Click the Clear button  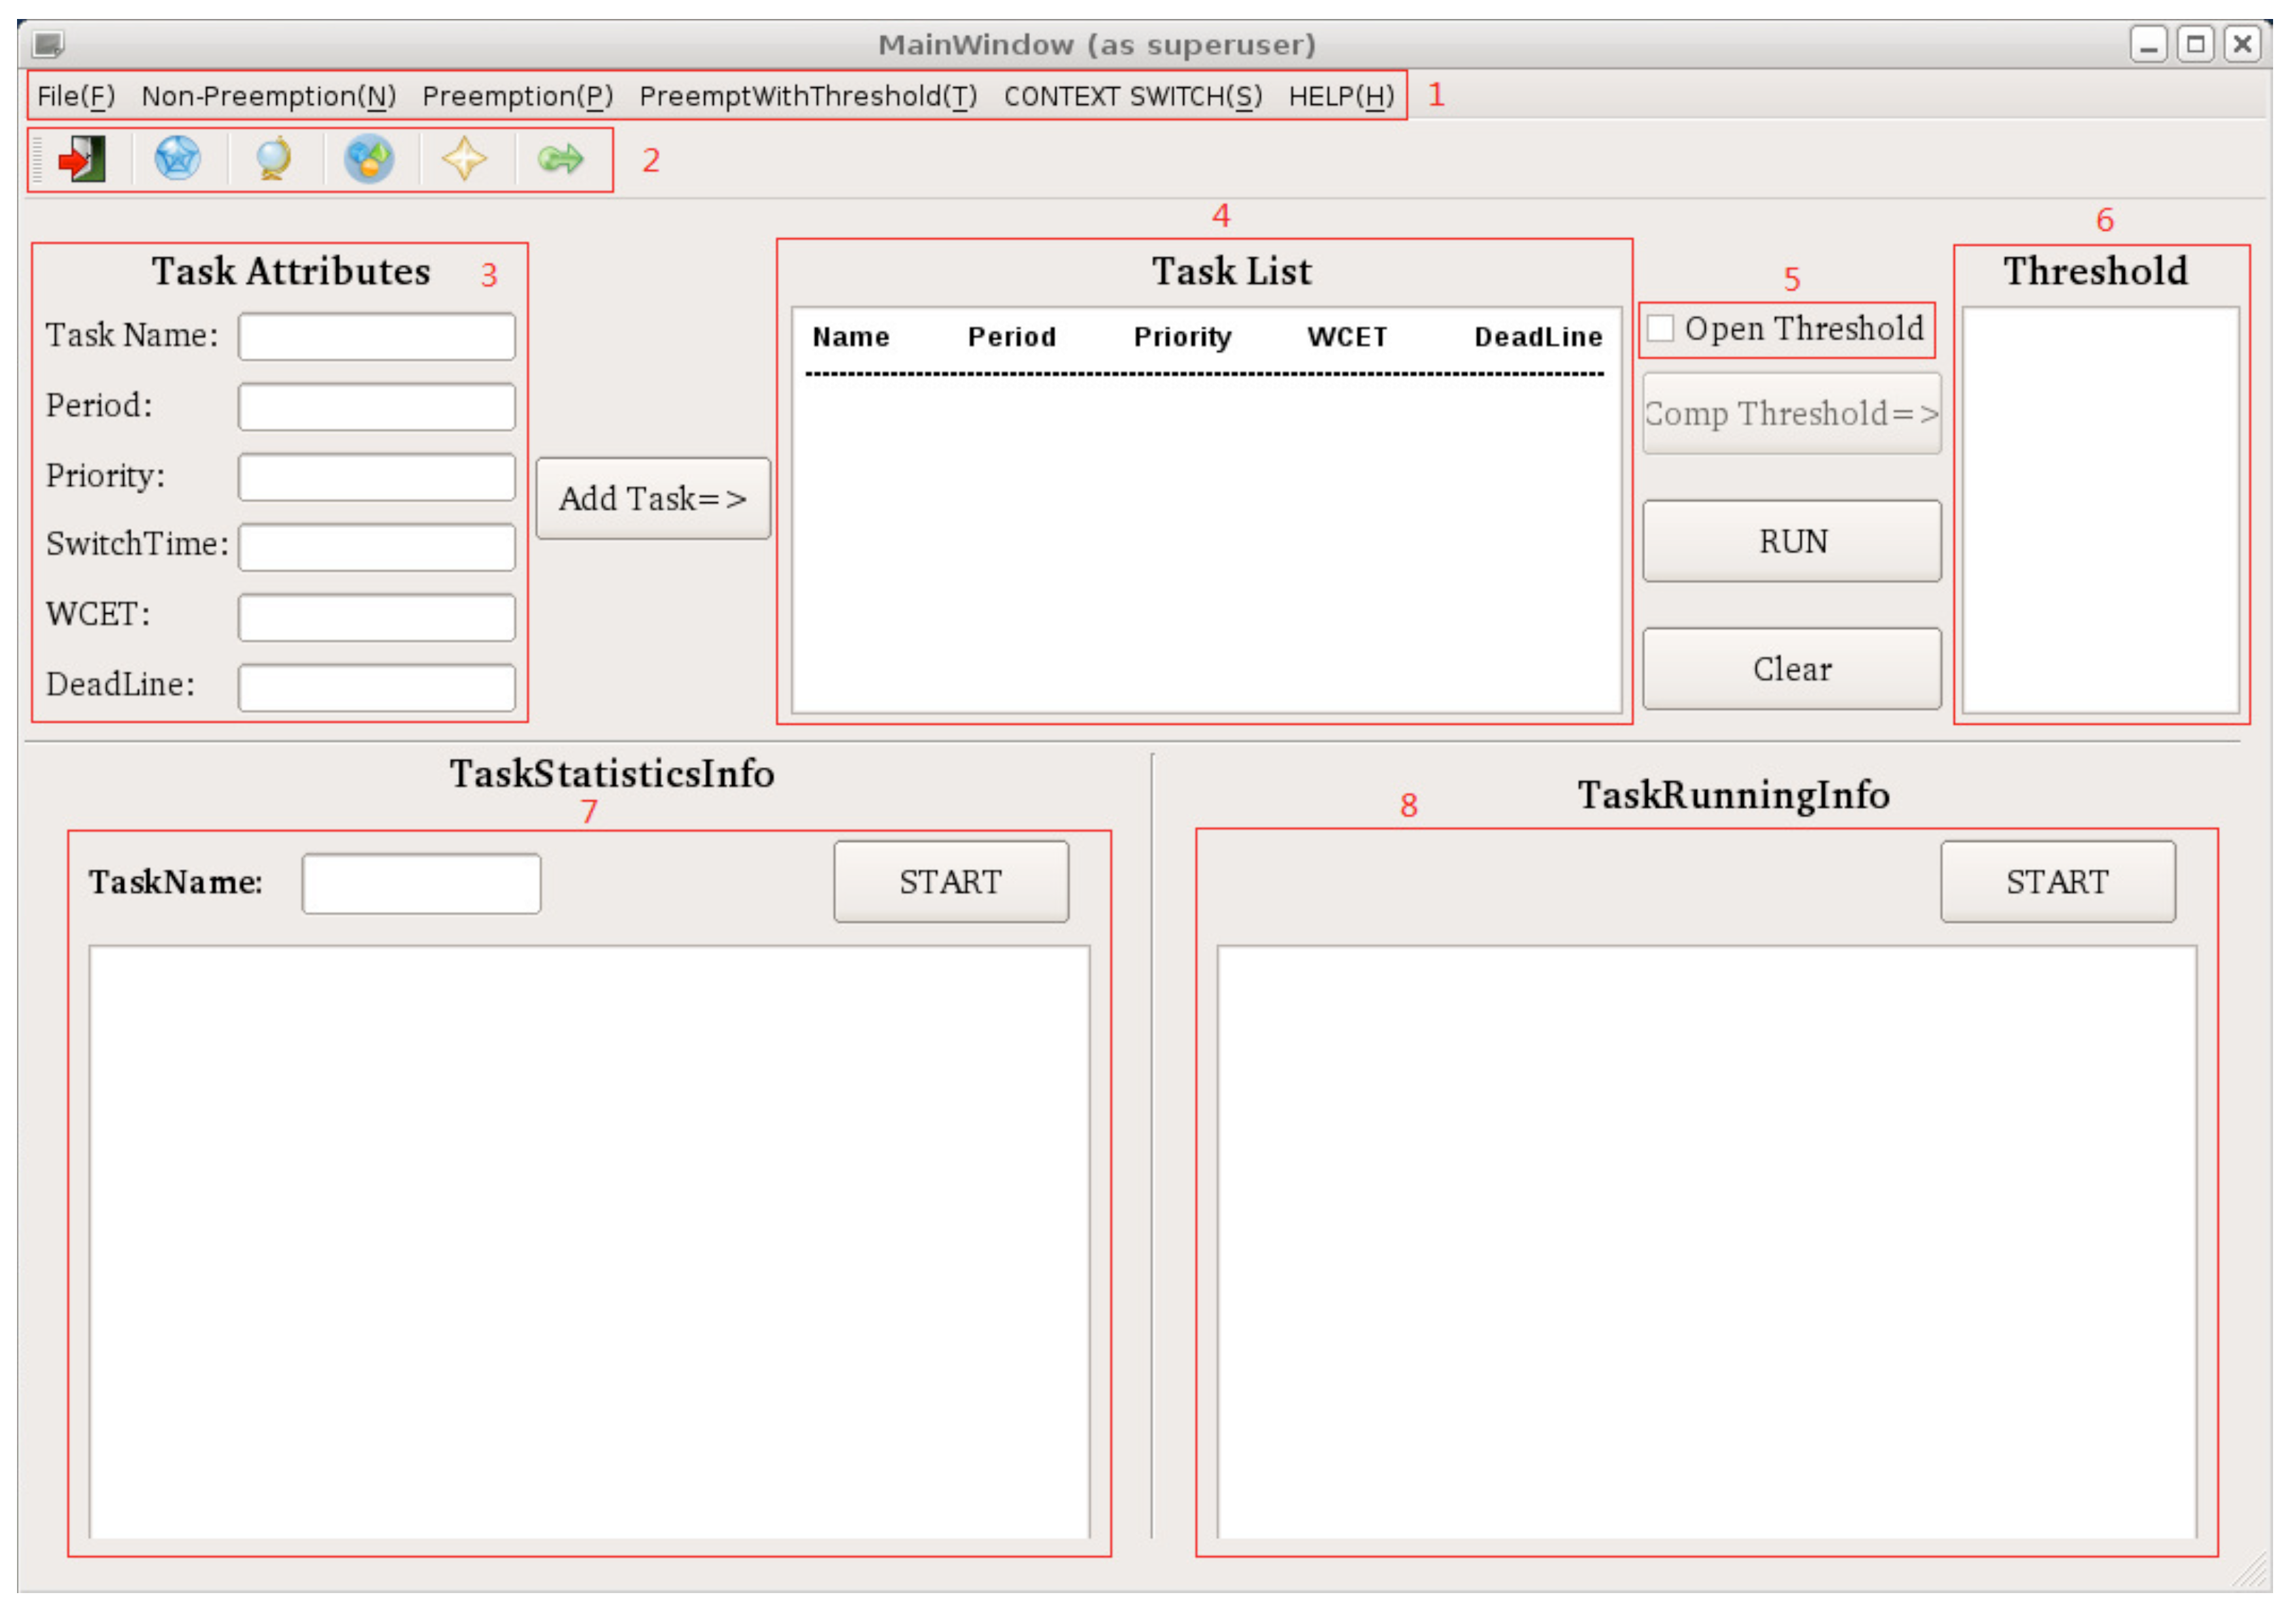point(1793,670)
